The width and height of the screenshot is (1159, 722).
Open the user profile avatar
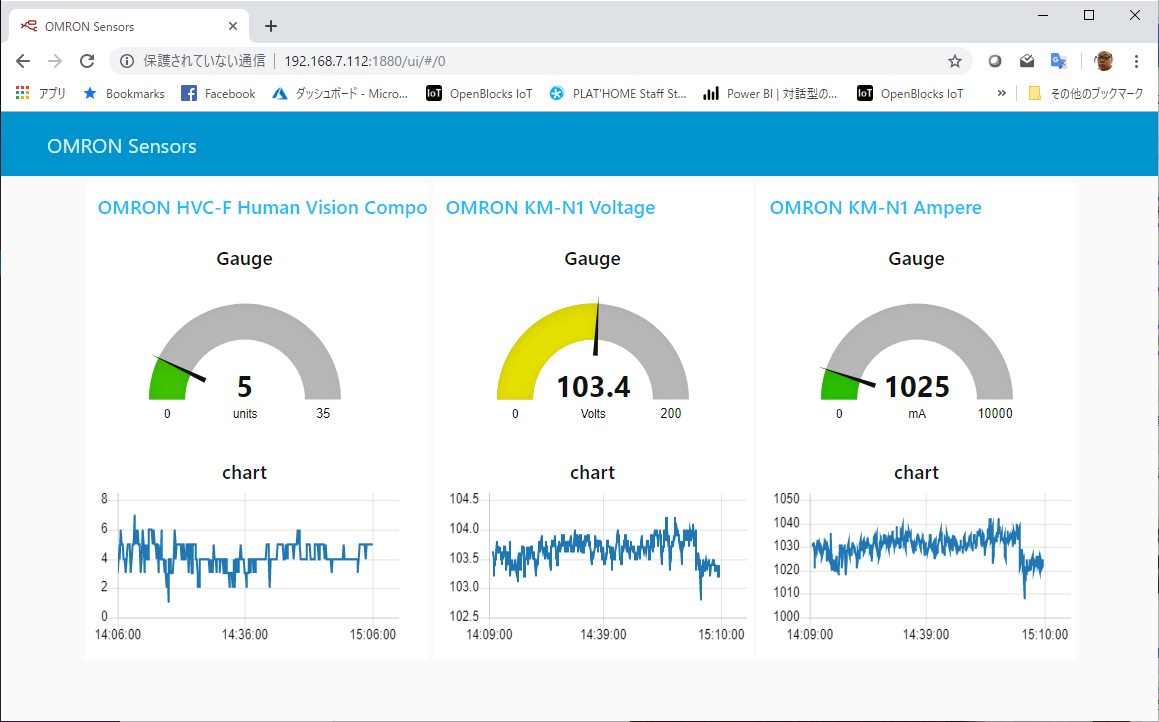point(1104,61)
